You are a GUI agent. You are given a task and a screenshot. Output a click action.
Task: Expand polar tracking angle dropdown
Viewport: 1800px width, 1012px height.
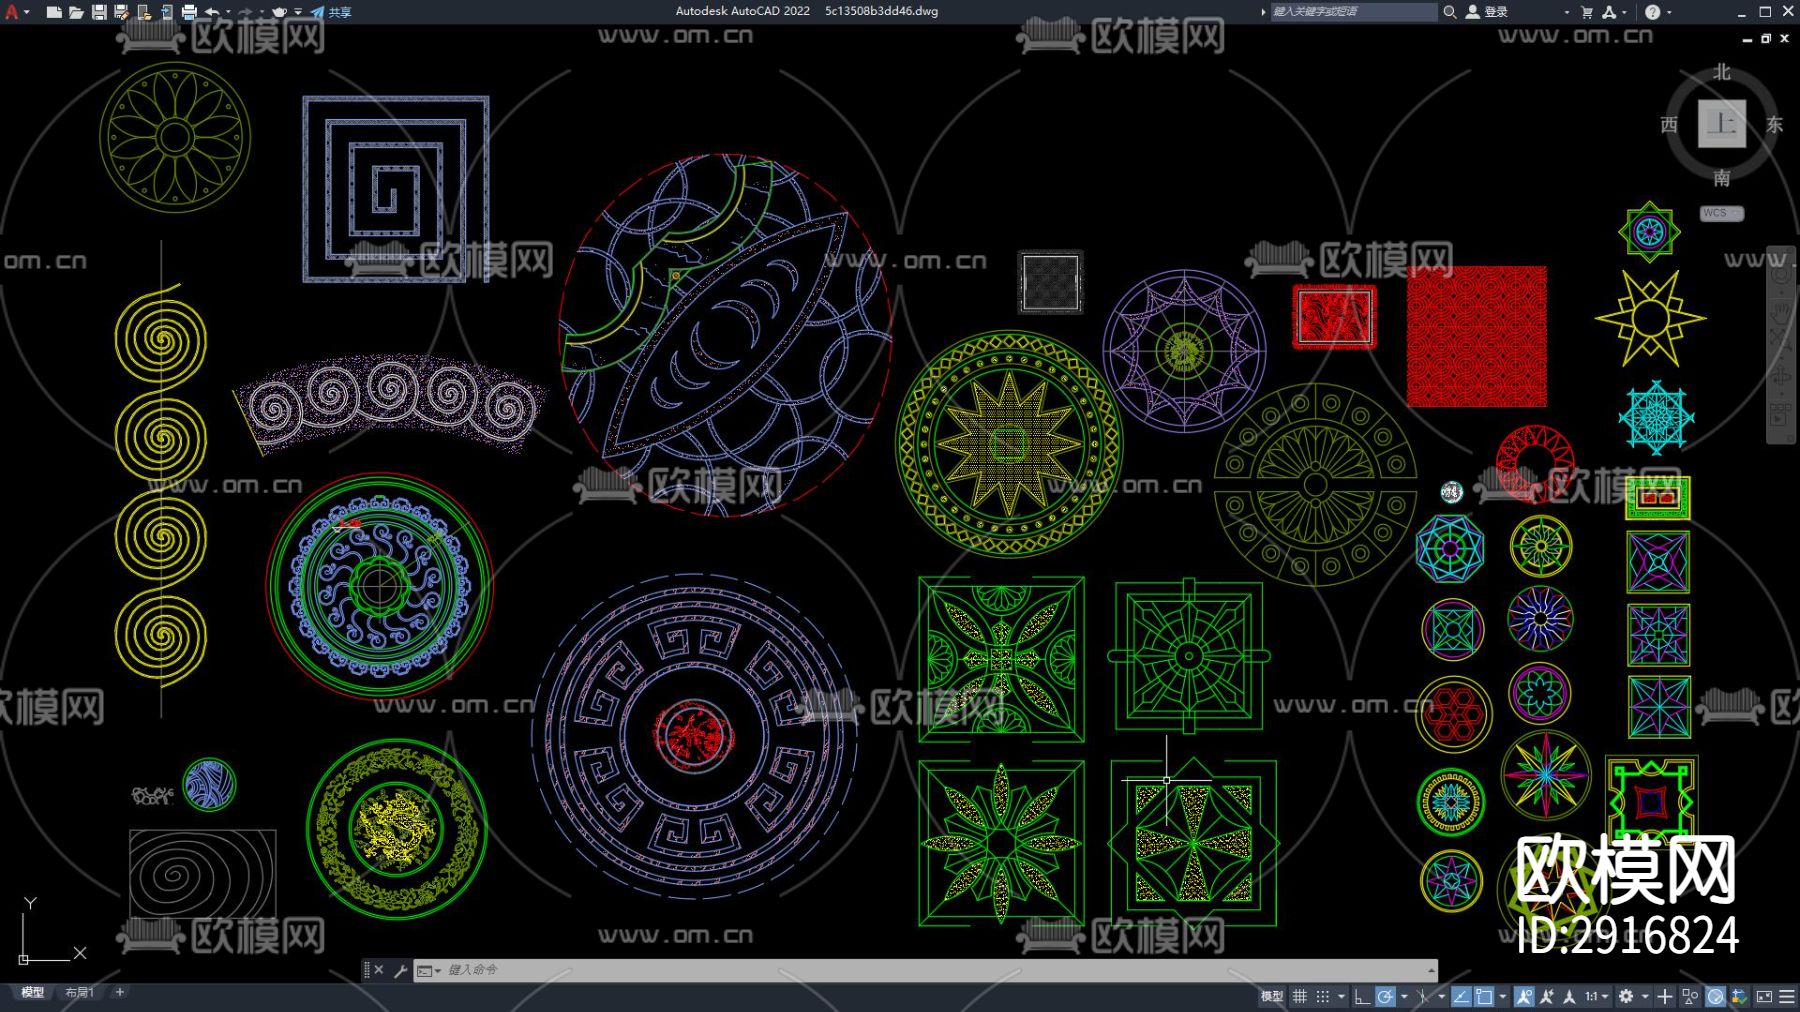point(1404,996)
